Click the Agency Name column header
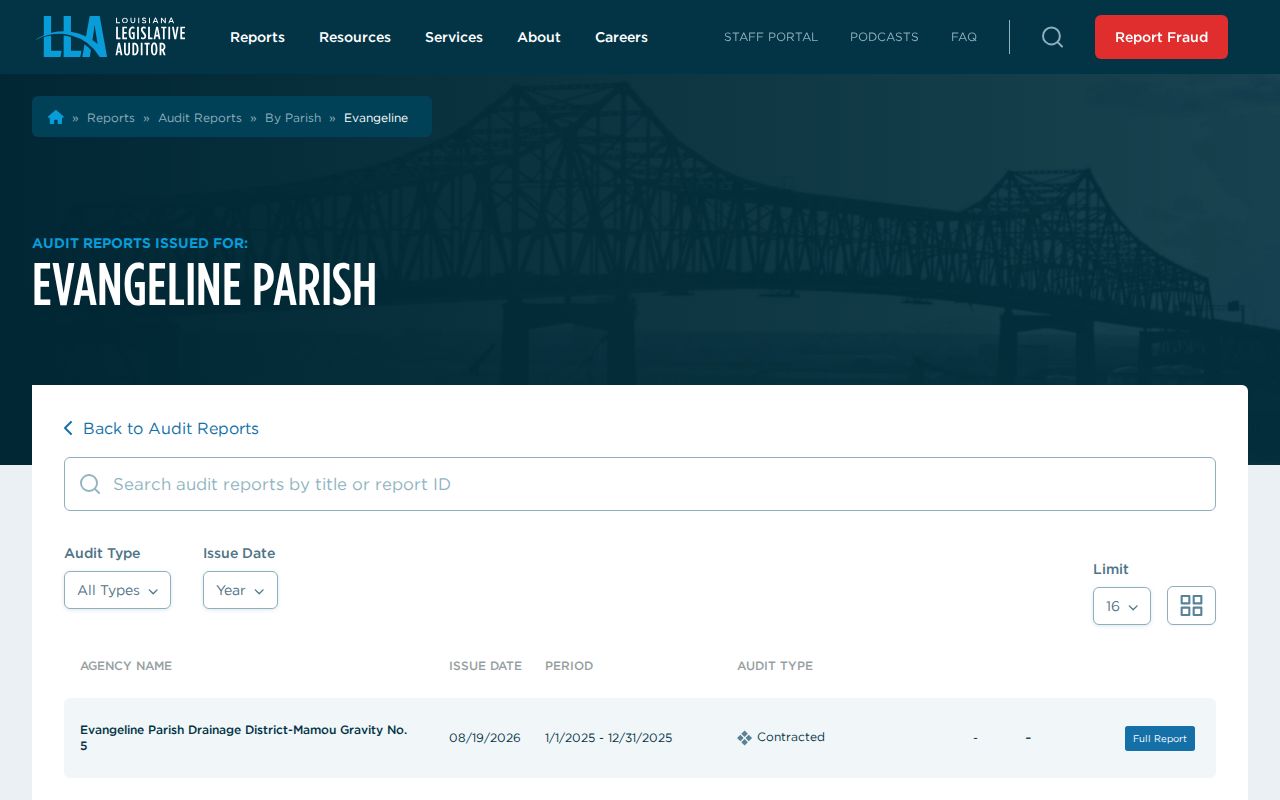 pos(126,666)
